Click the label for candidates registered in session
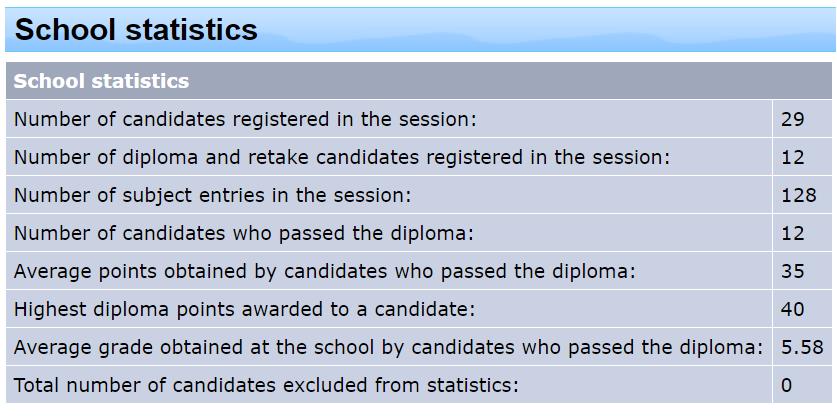The width and height of the screenshot is (837, 416). click(244, 119)
